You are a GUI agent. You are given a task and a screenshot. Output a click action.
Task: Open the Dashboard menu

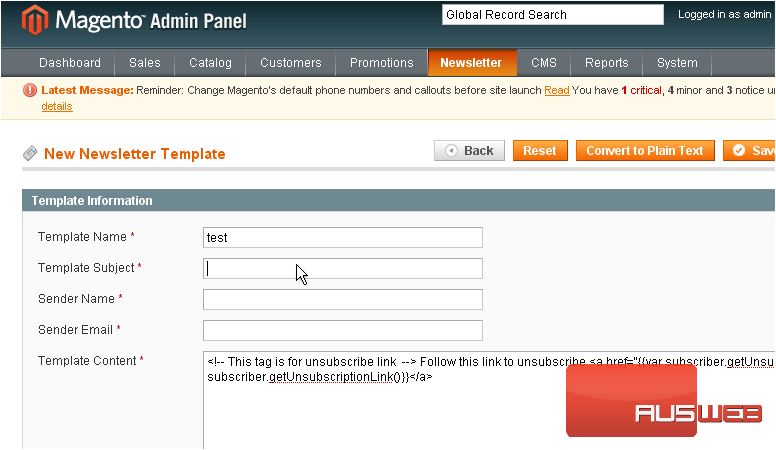click(70, 63)
